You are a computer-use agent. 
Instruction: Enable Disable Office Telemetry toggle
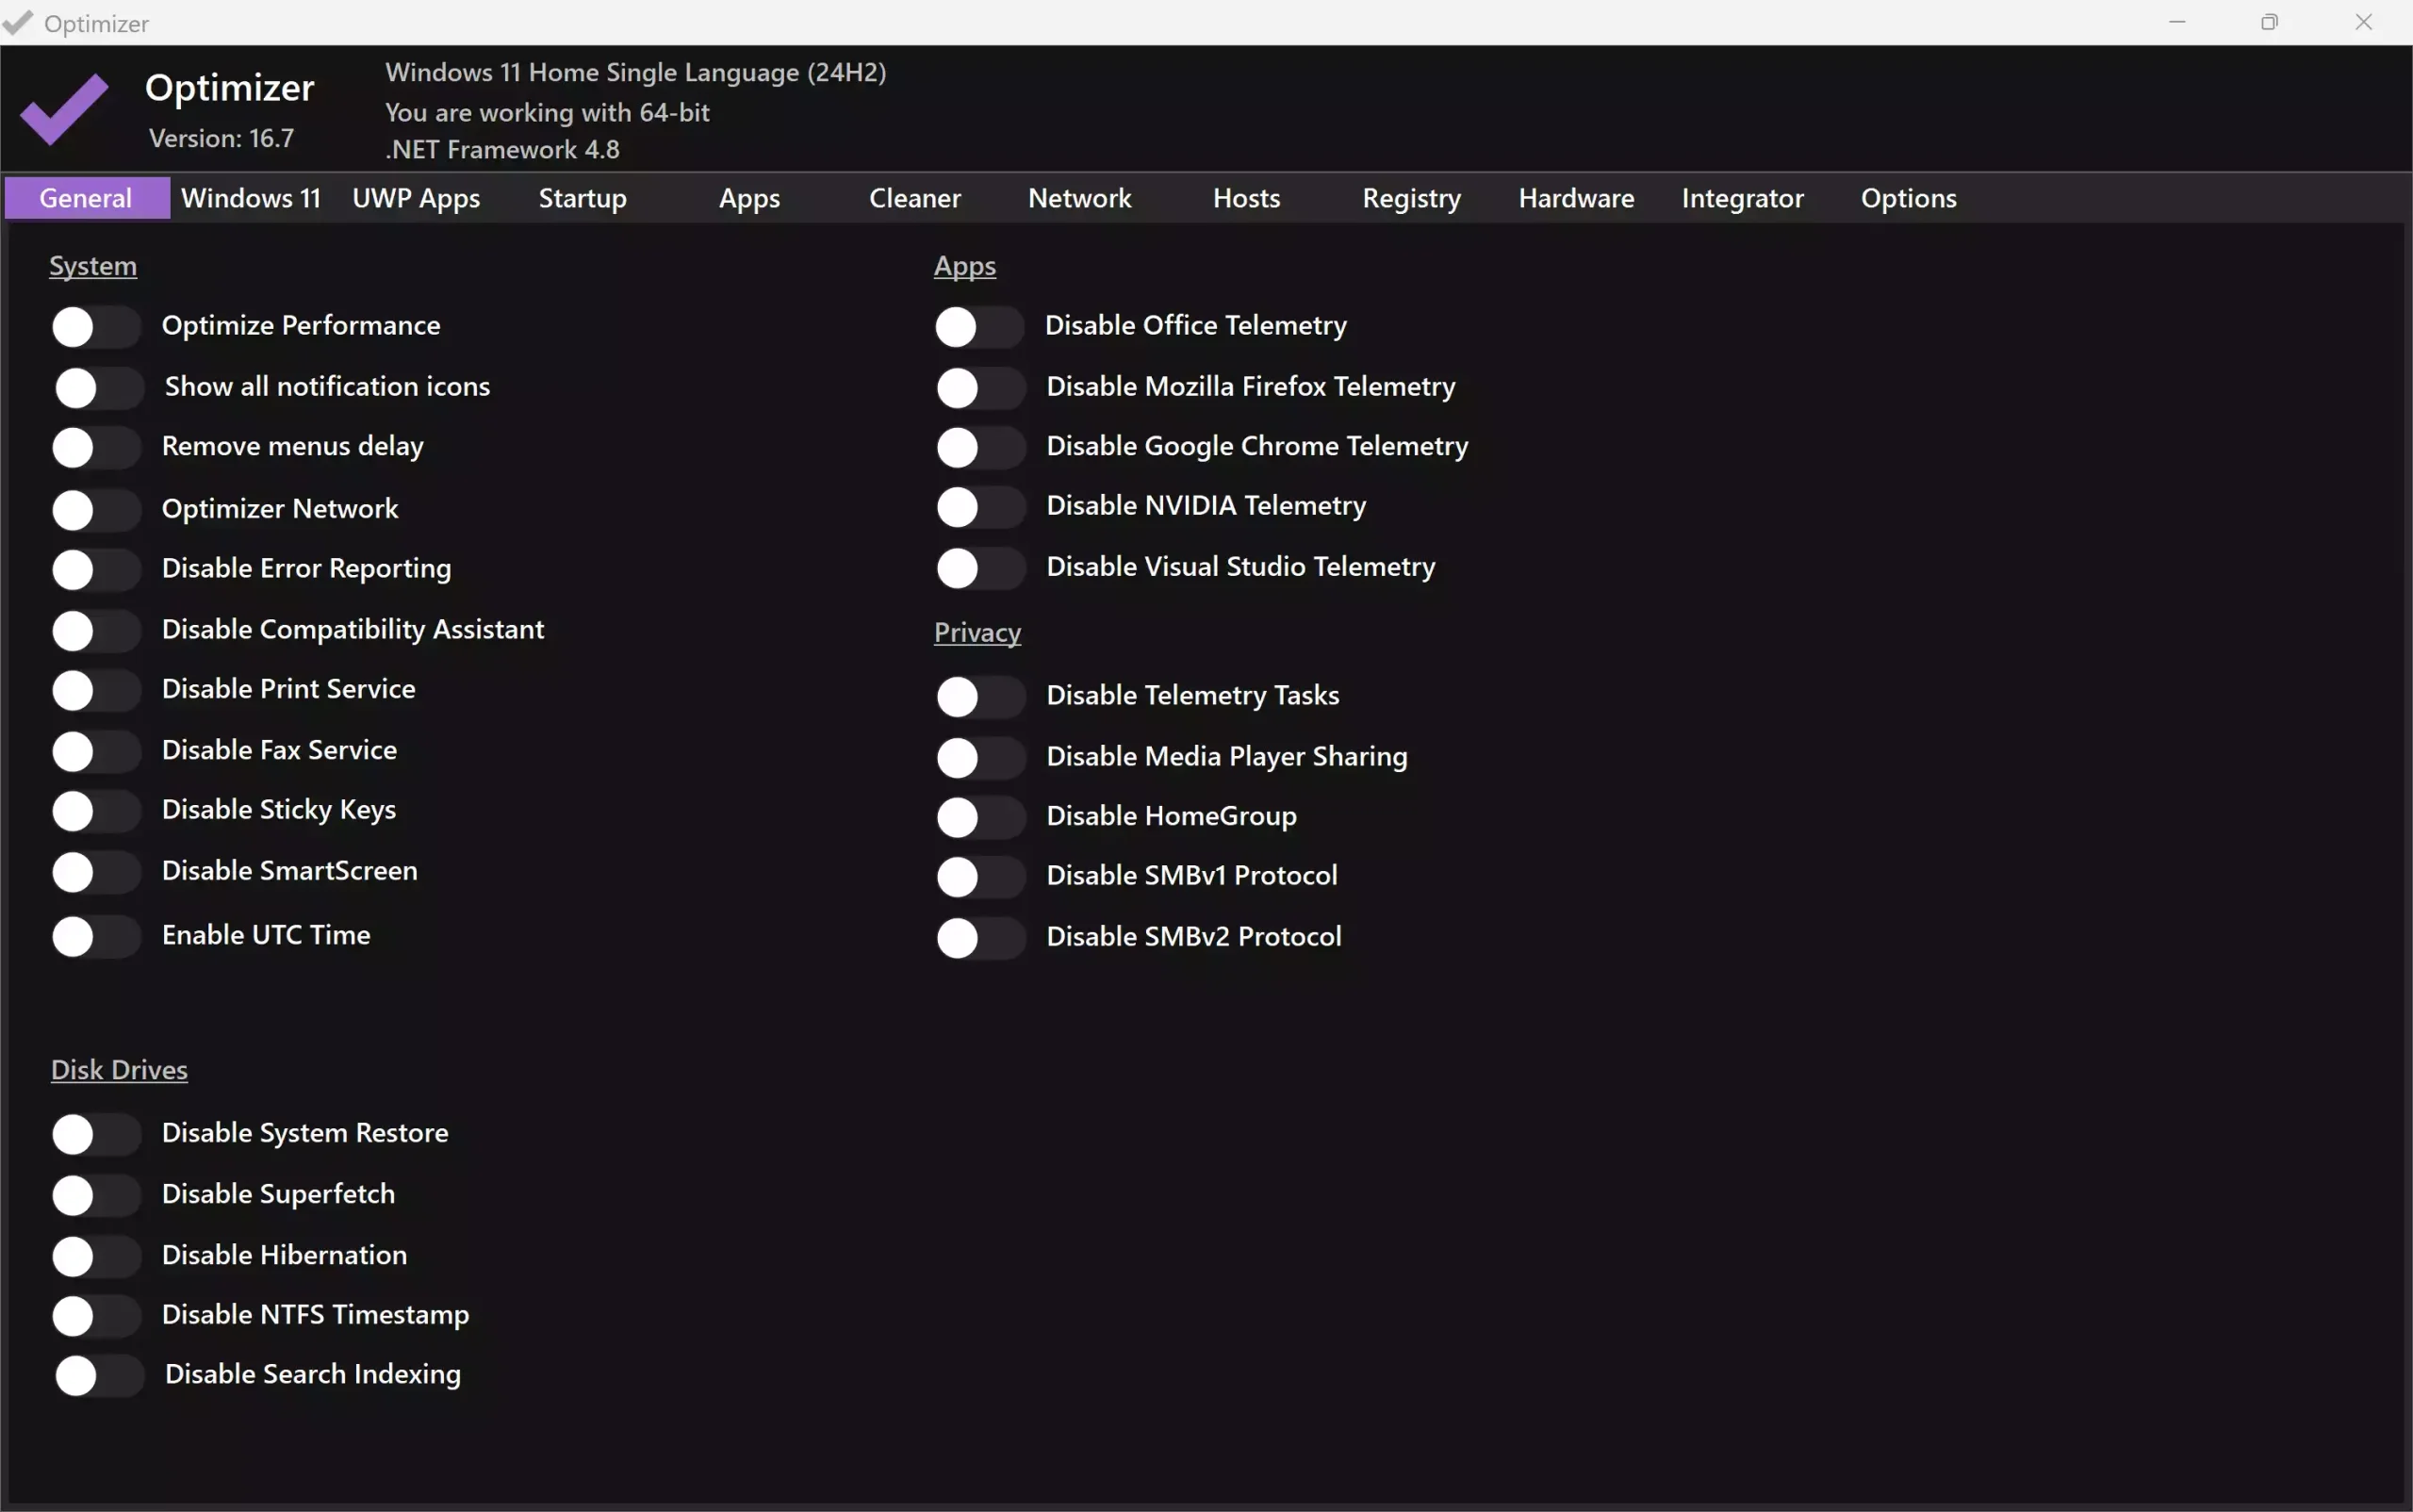tap(978, 327)
